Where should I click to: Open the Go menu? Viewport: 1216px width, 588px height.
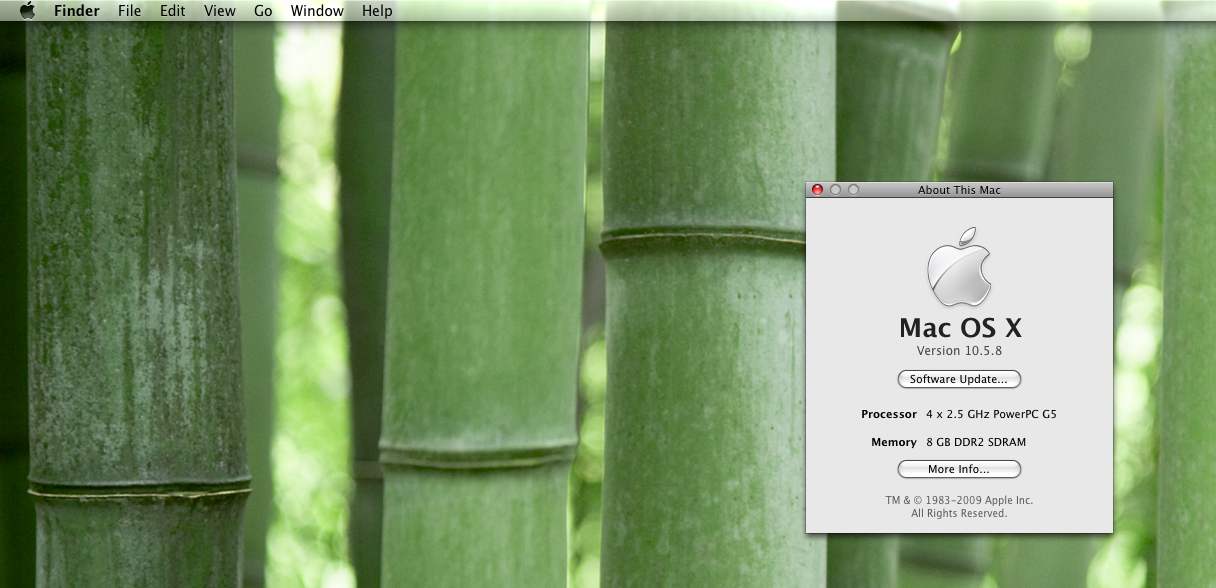coord(263,11)
